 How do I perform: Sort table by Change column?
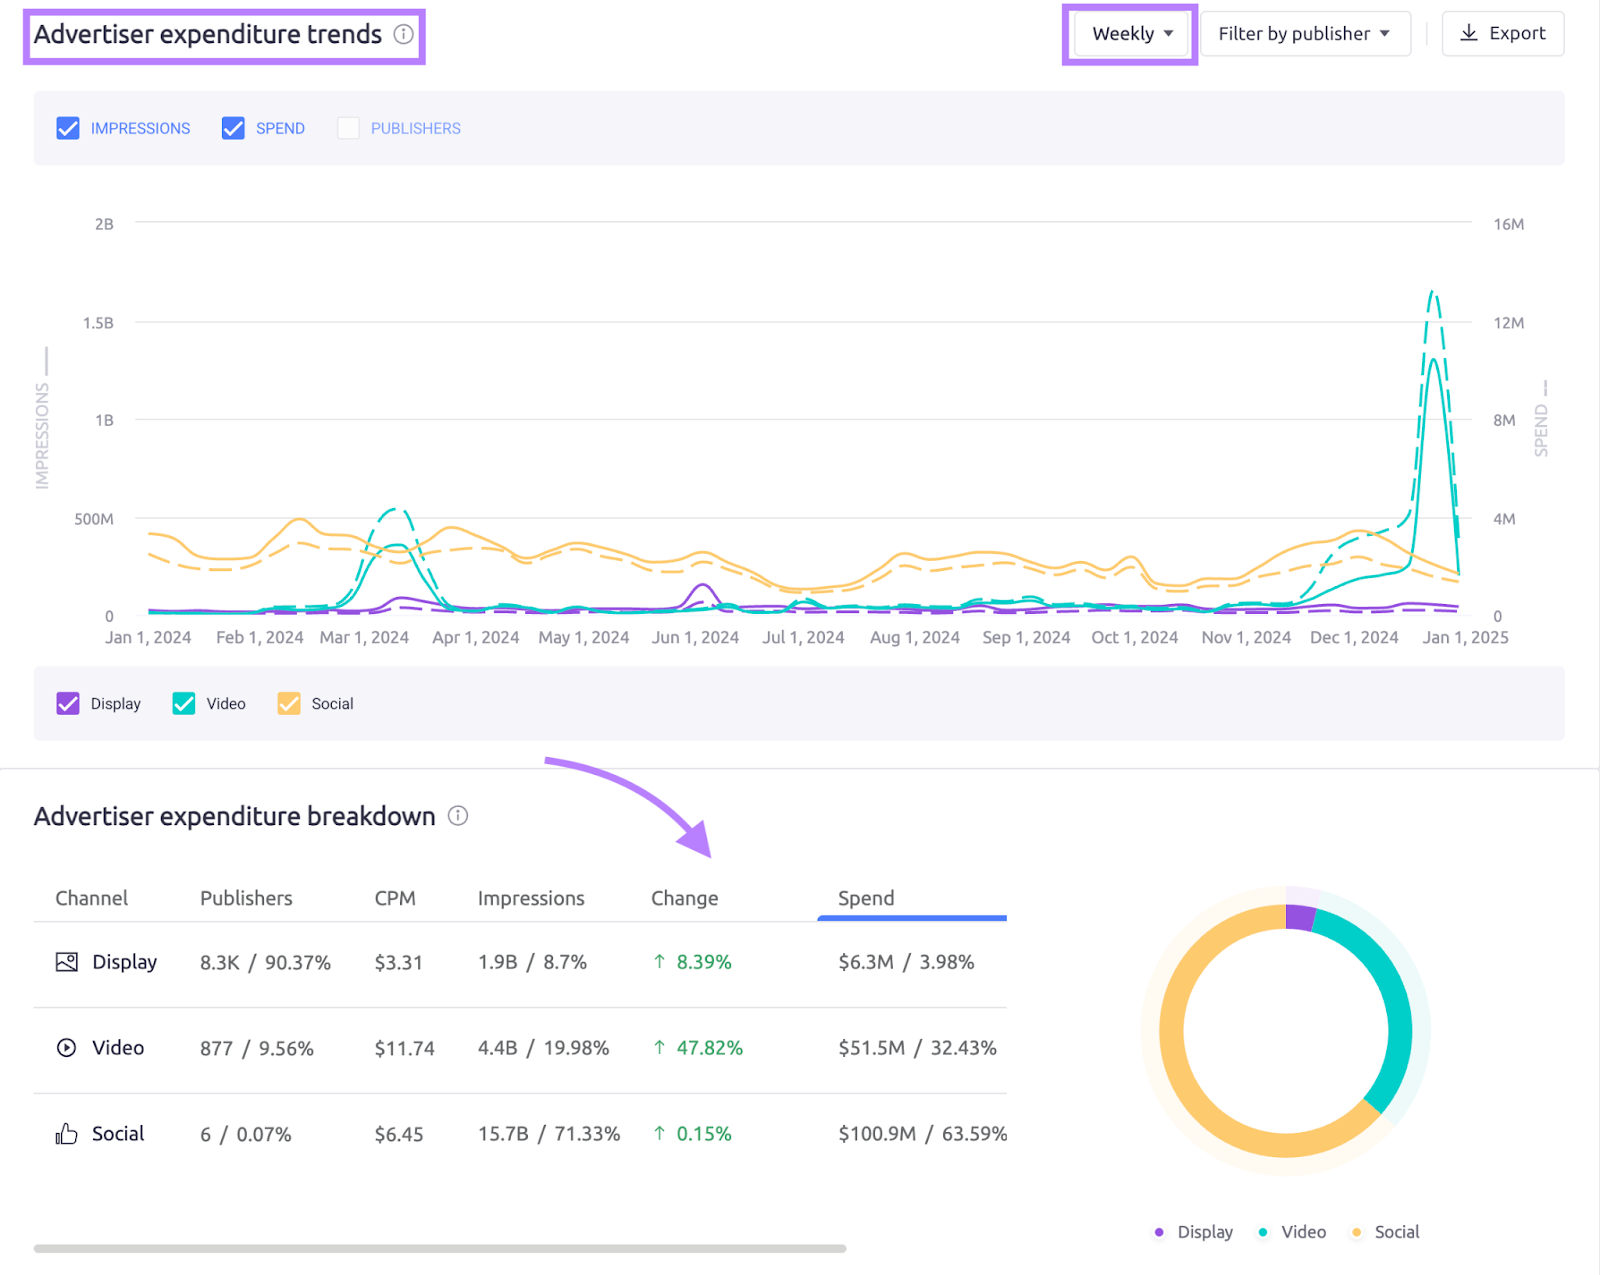tap(685, 898)
